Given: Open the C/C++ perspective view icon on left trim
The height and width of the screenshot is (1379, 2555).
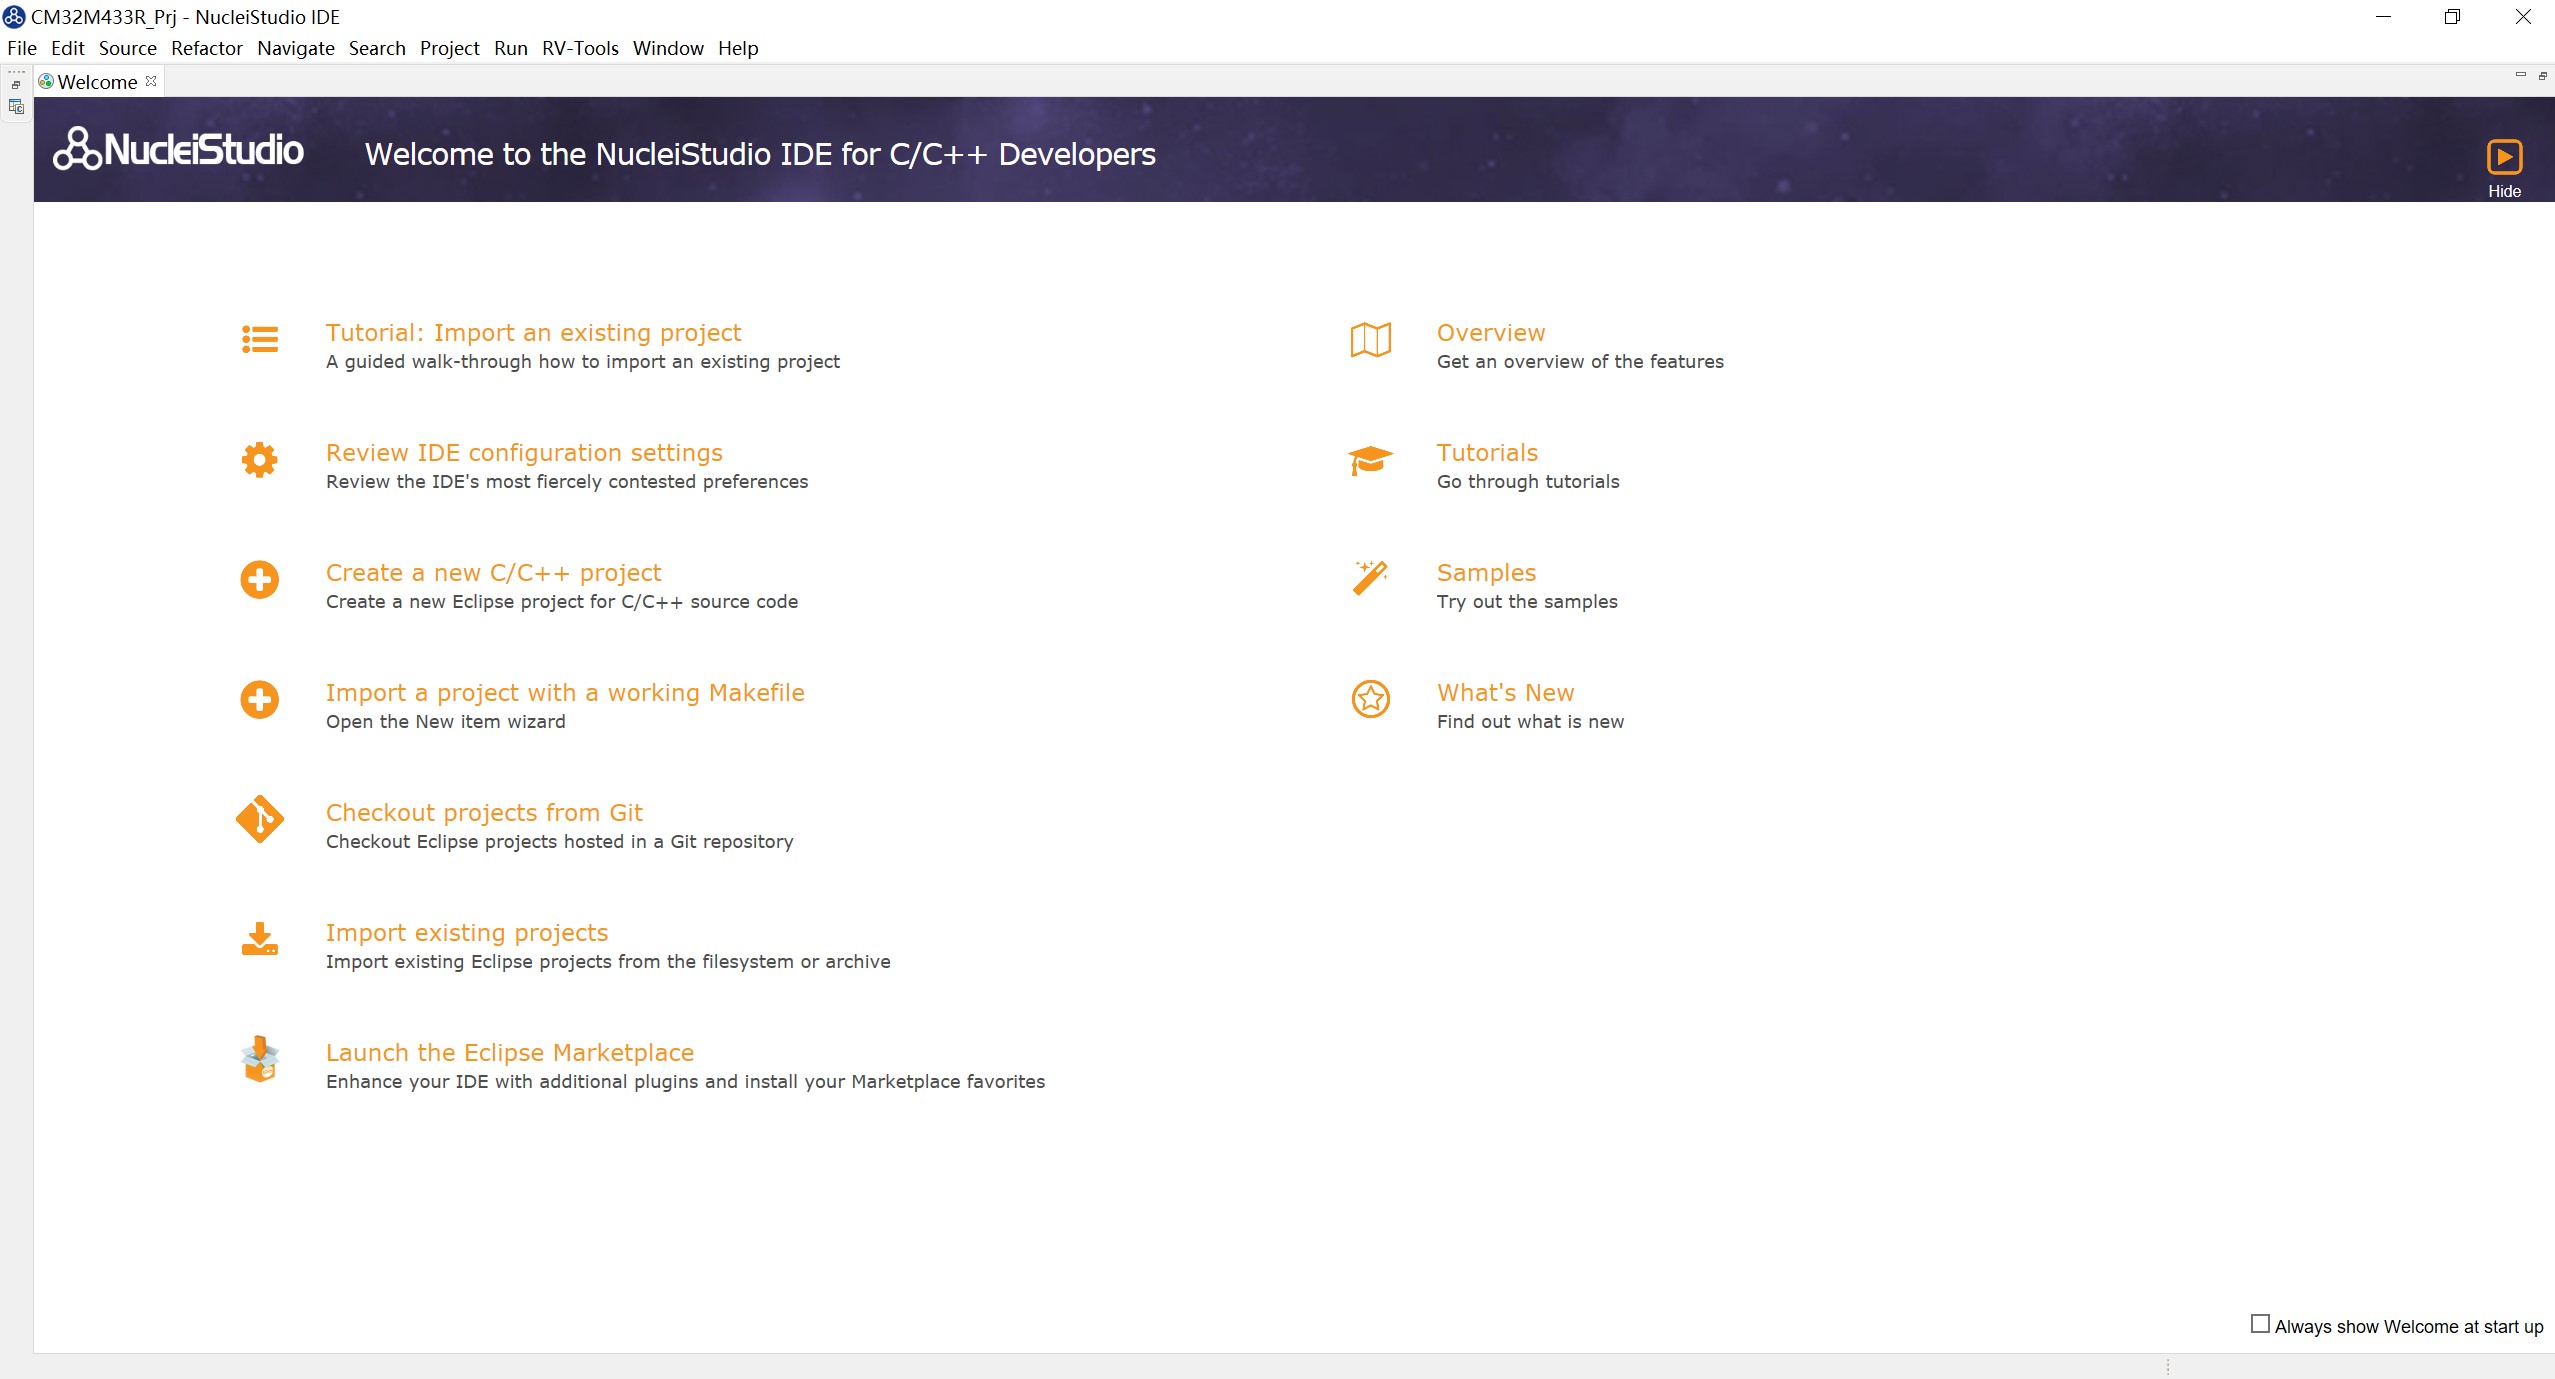Looking at the screenshot, I should 16,107.
